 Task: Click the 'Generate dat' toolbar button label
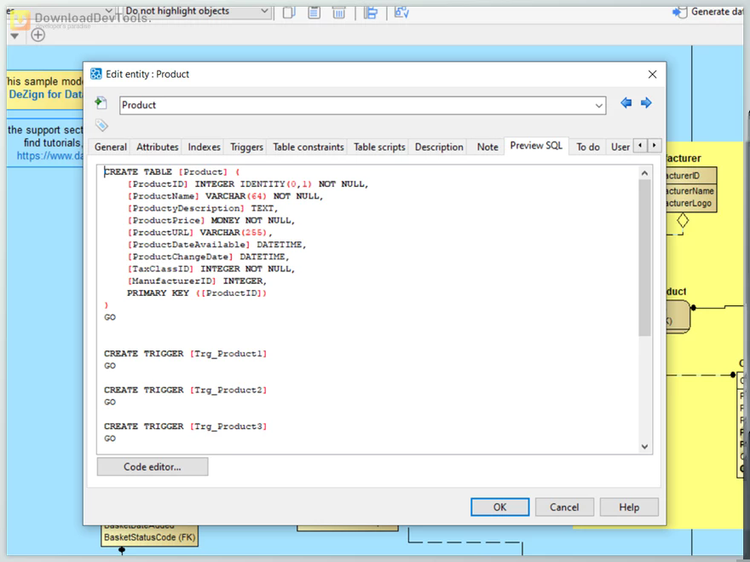tap(717, 11)
